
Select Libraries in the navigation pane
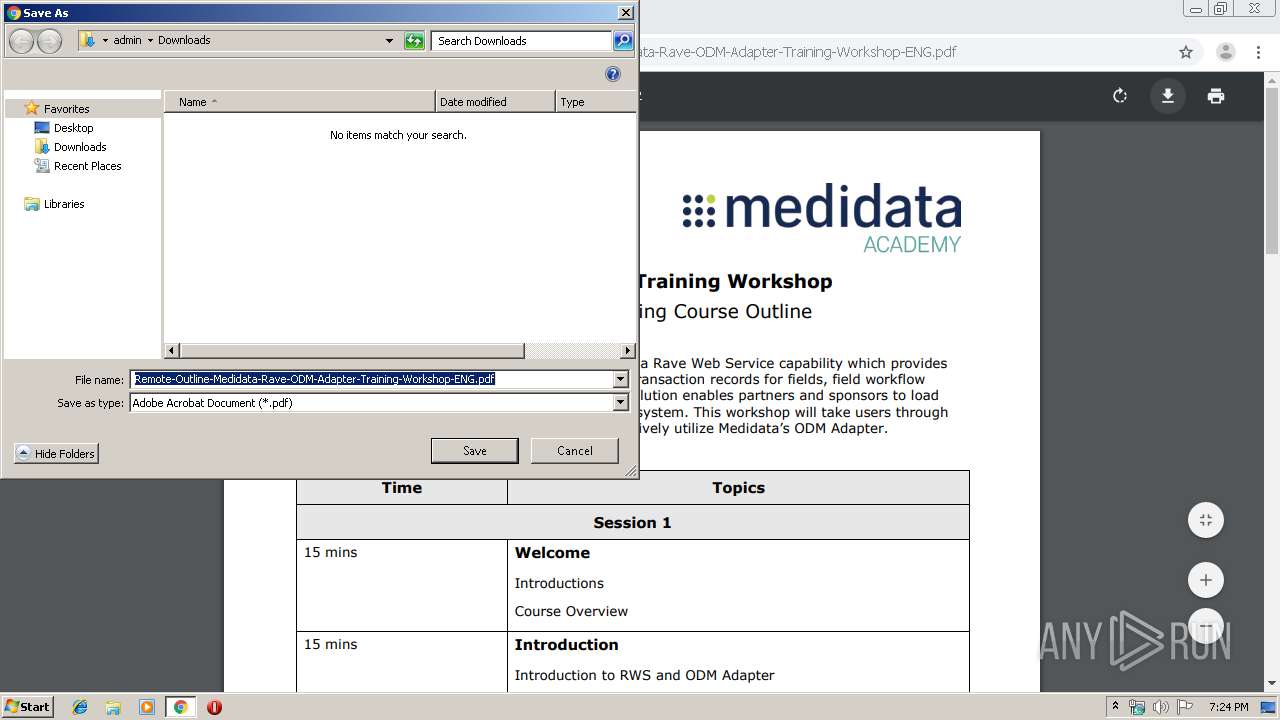coord(64,204)
